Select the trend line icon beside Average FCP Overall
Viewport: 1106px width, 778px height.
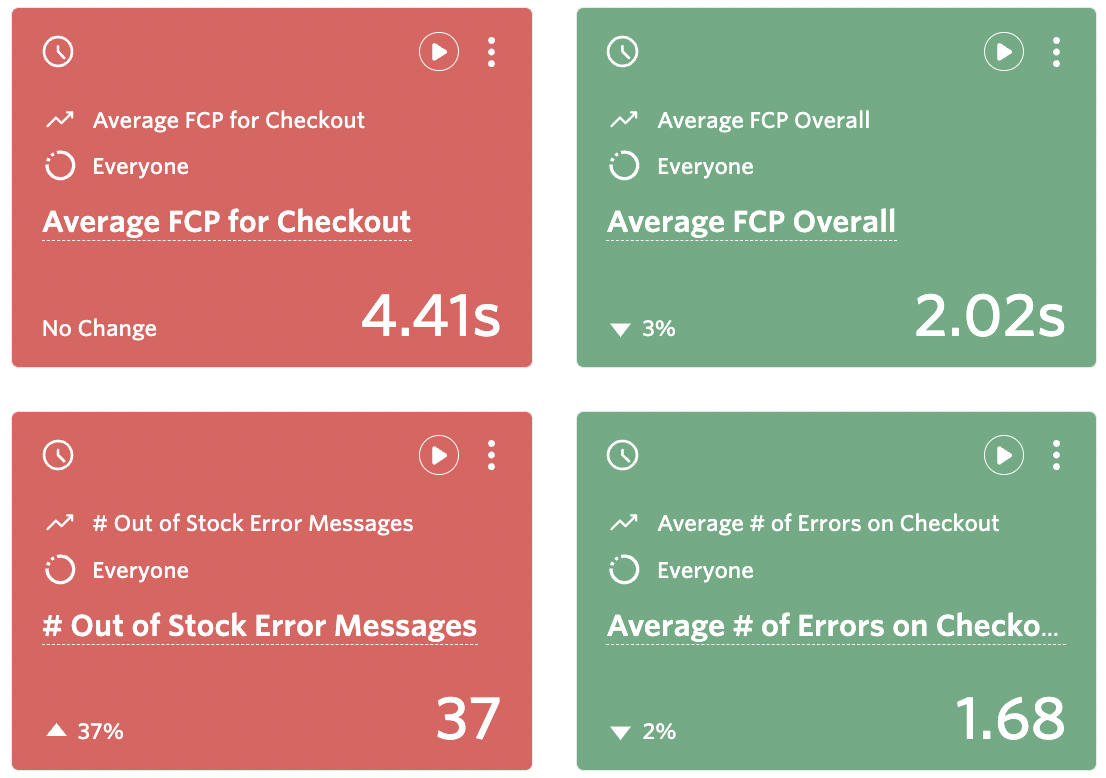click(625, 119)
